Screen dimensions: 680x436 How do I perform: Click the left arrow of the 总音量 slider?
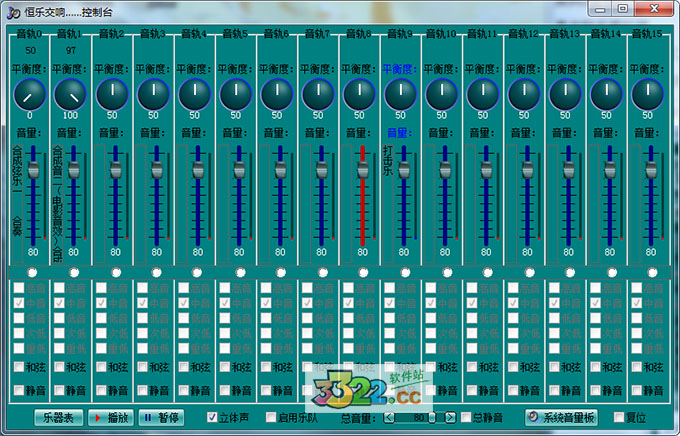(x=389, y=418)
